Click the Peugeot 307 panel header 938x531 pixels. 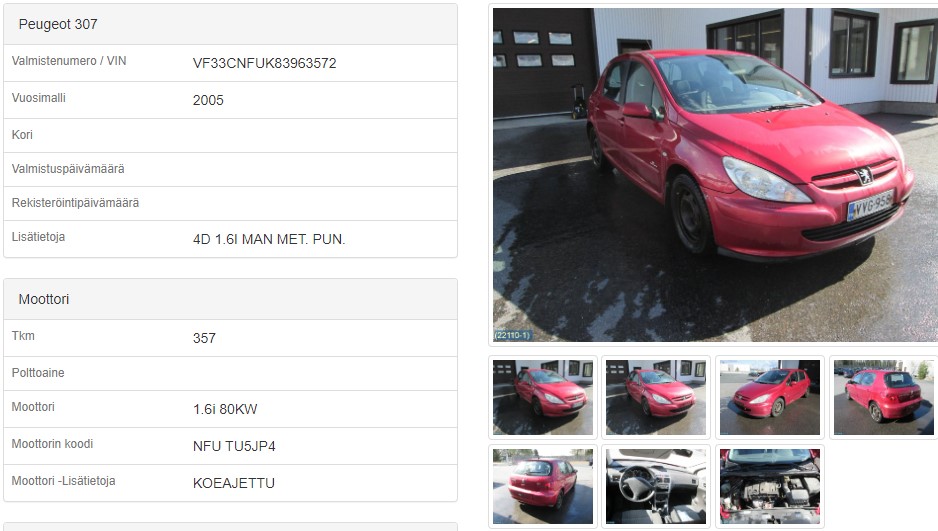pos(230,25)
